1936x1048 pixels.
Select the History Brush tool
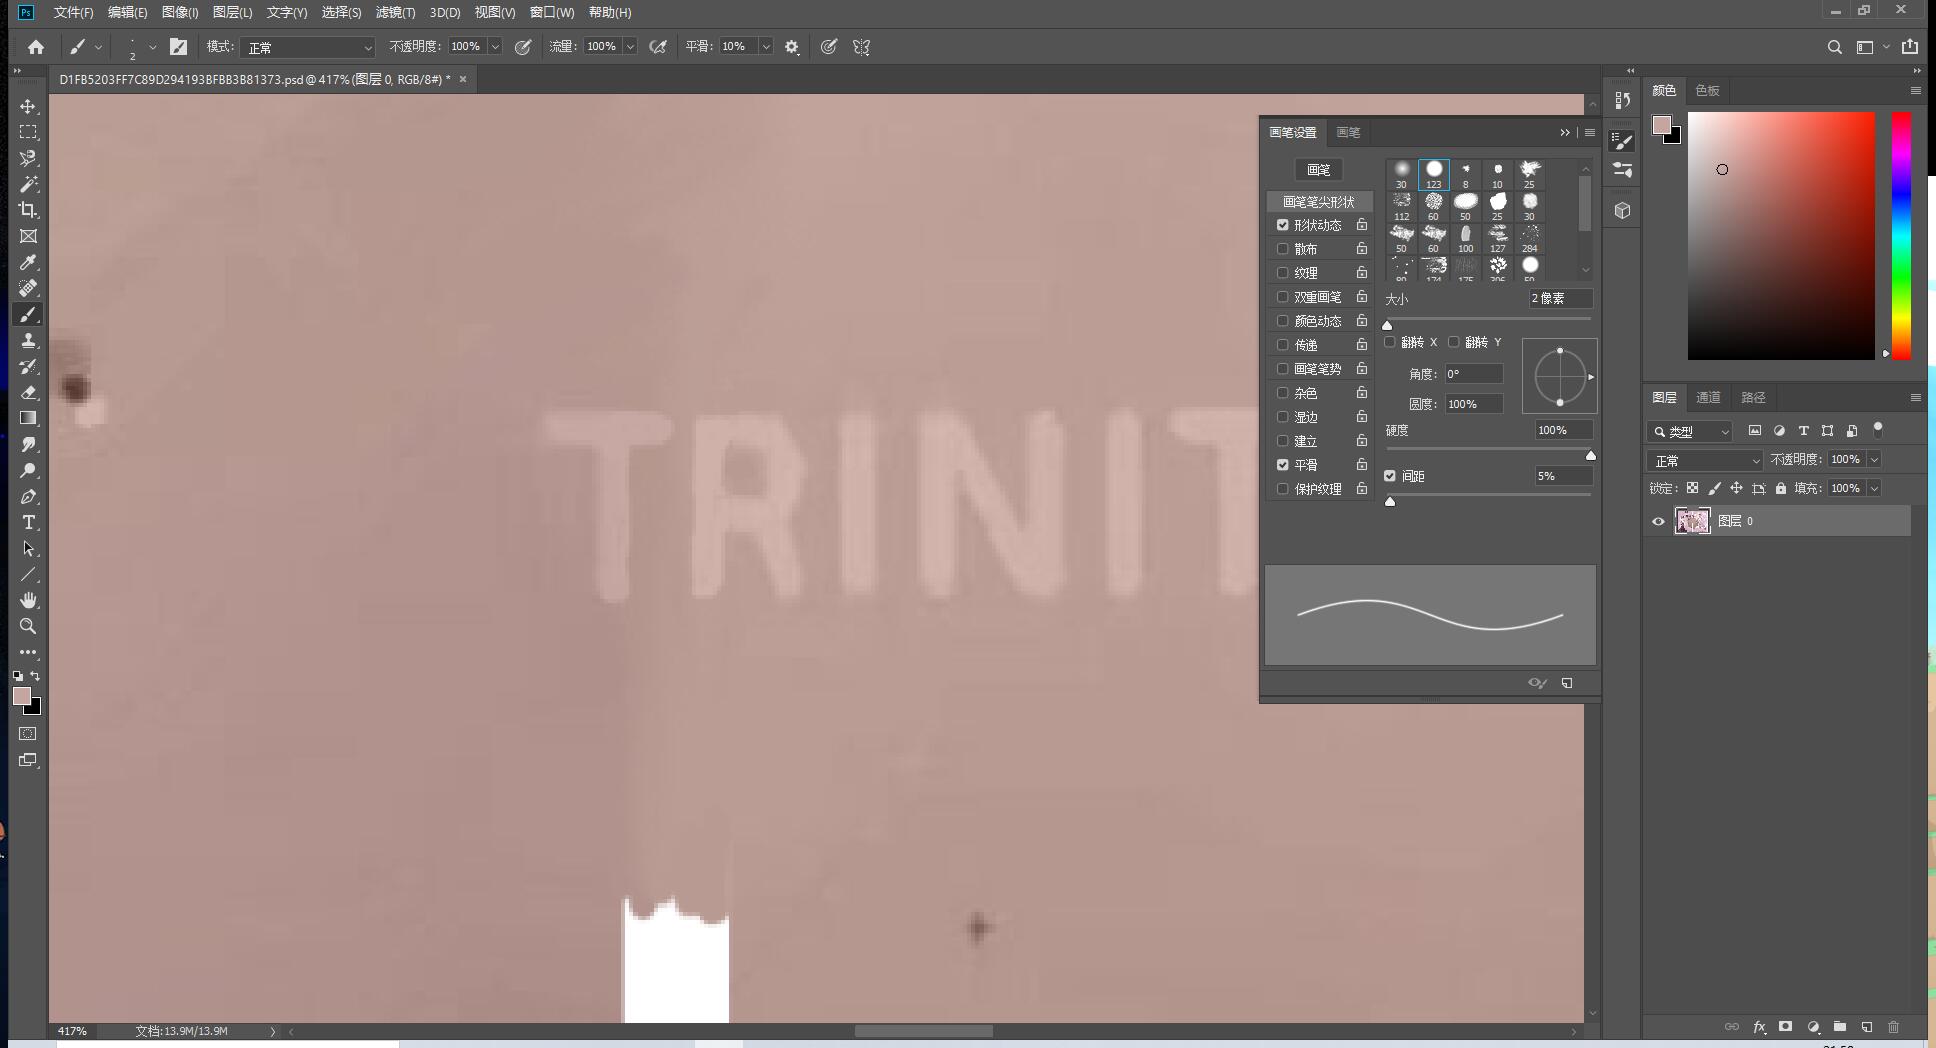28,366
